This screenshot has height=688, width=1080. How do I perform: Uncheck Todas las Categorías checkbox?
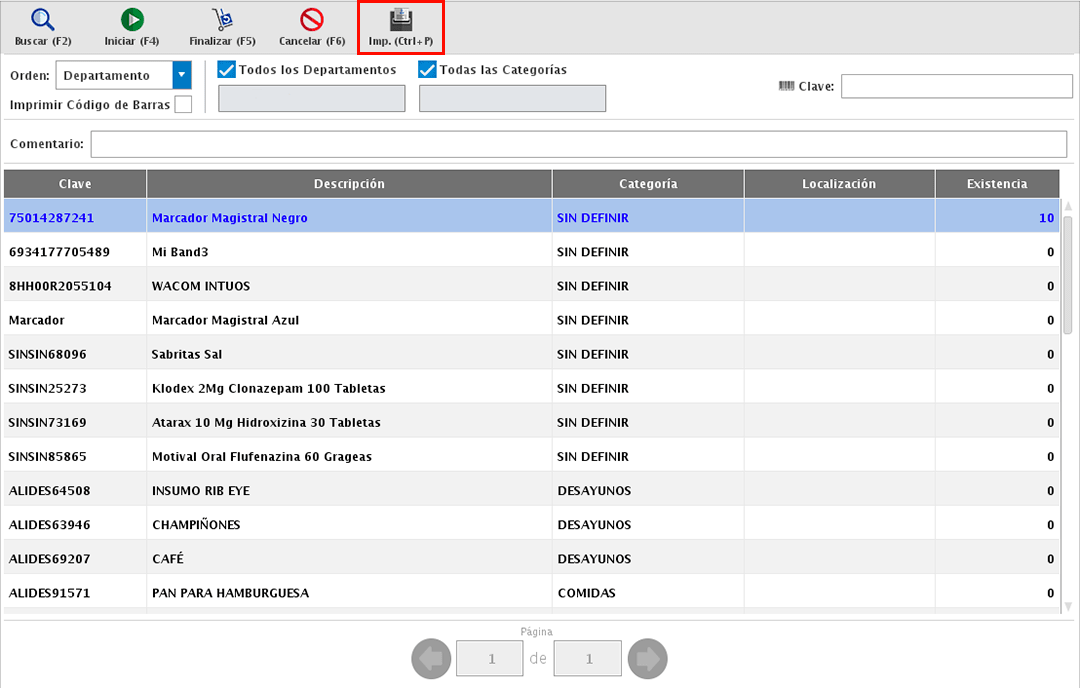click(x=427, y=70)
